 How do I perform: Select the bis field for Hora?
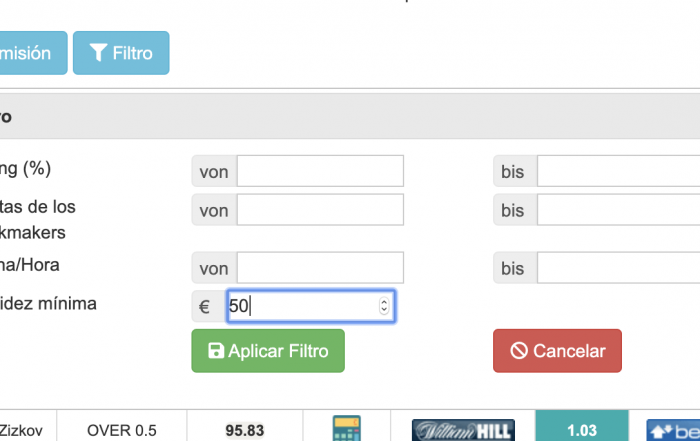pyautogui.click(x=618, y=267)
